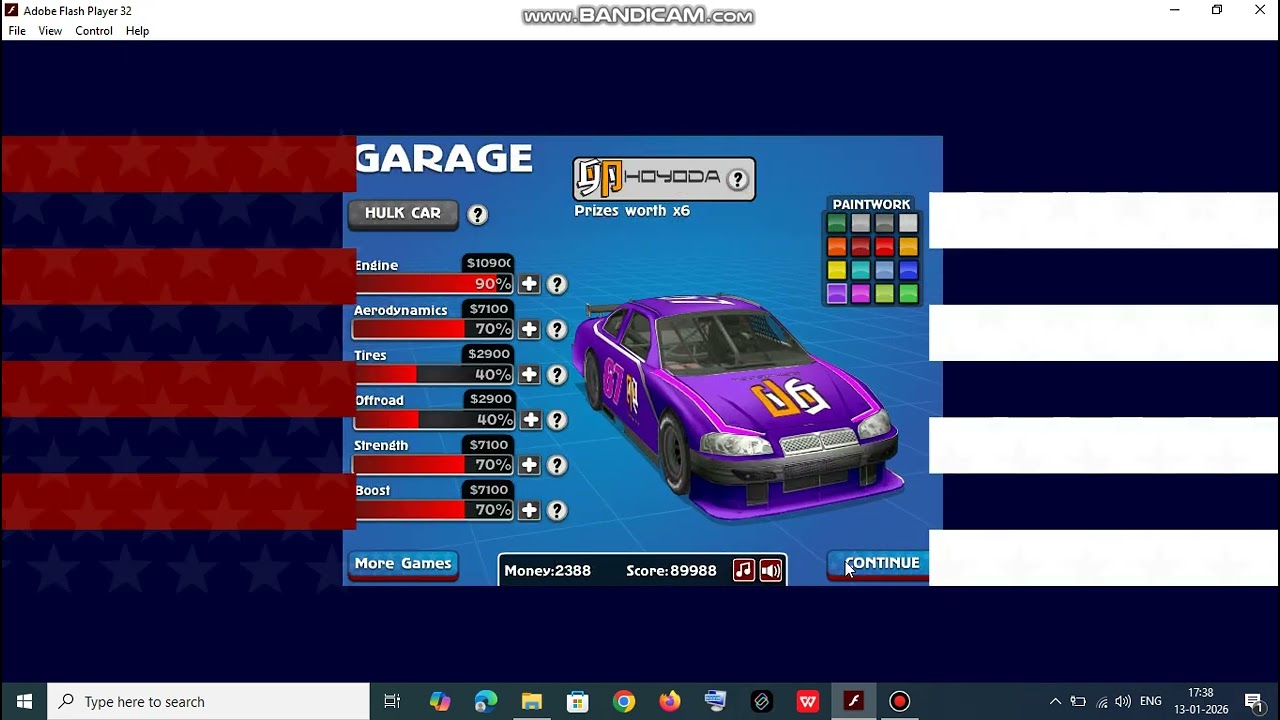This screenshot has width=1280, height=720.
Task: Upgrade Tires with its plus button
Action: tap(529, 374)
